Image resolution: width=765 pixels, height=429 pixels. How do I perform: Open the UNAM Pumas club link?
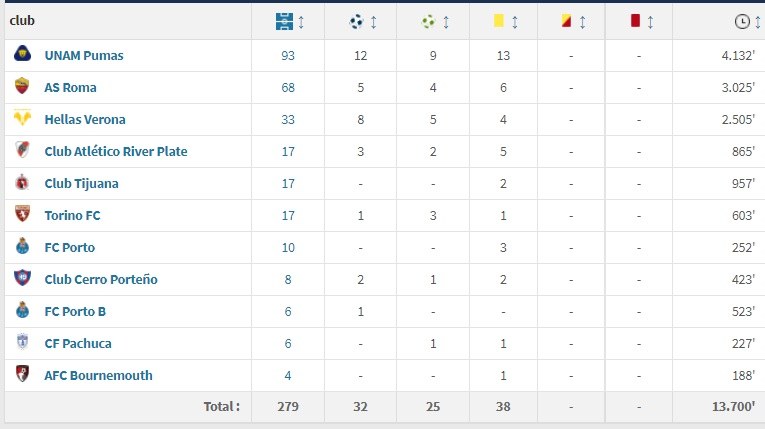pos(84,56)
